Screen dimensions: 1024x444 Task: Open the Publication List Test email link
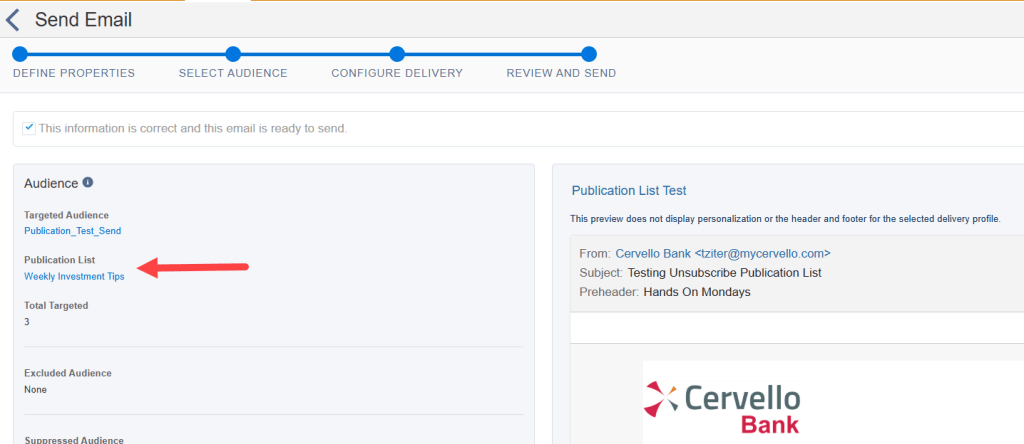click(629, 190)
